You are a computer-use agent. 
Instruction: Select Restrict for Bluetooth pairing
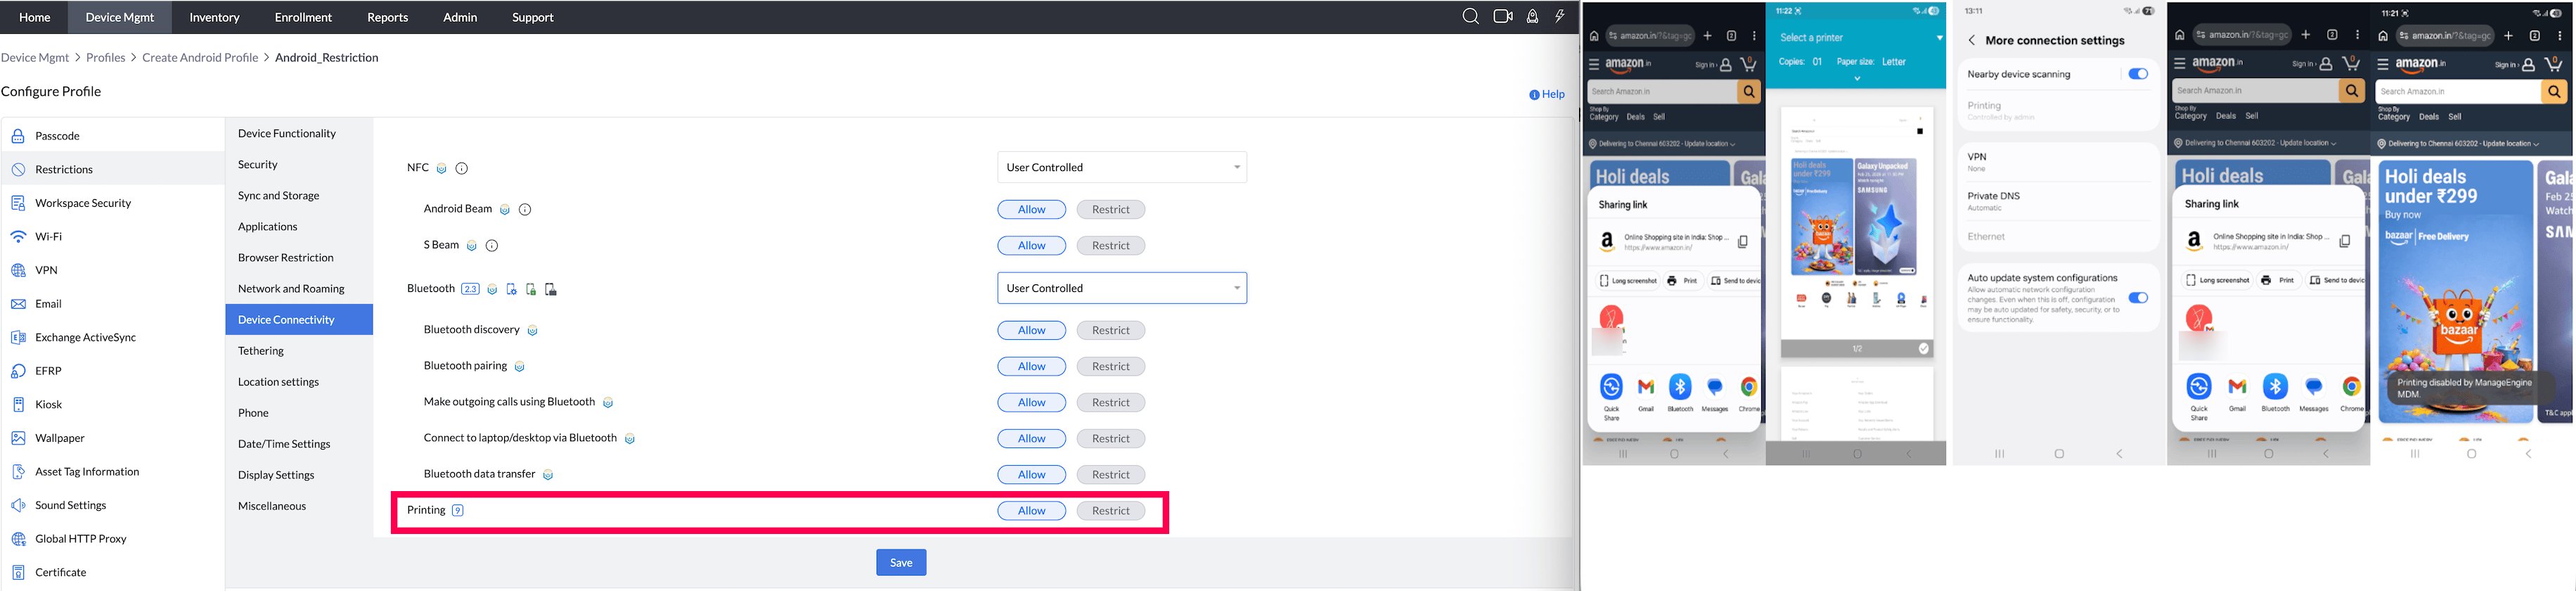(1111, 367)
